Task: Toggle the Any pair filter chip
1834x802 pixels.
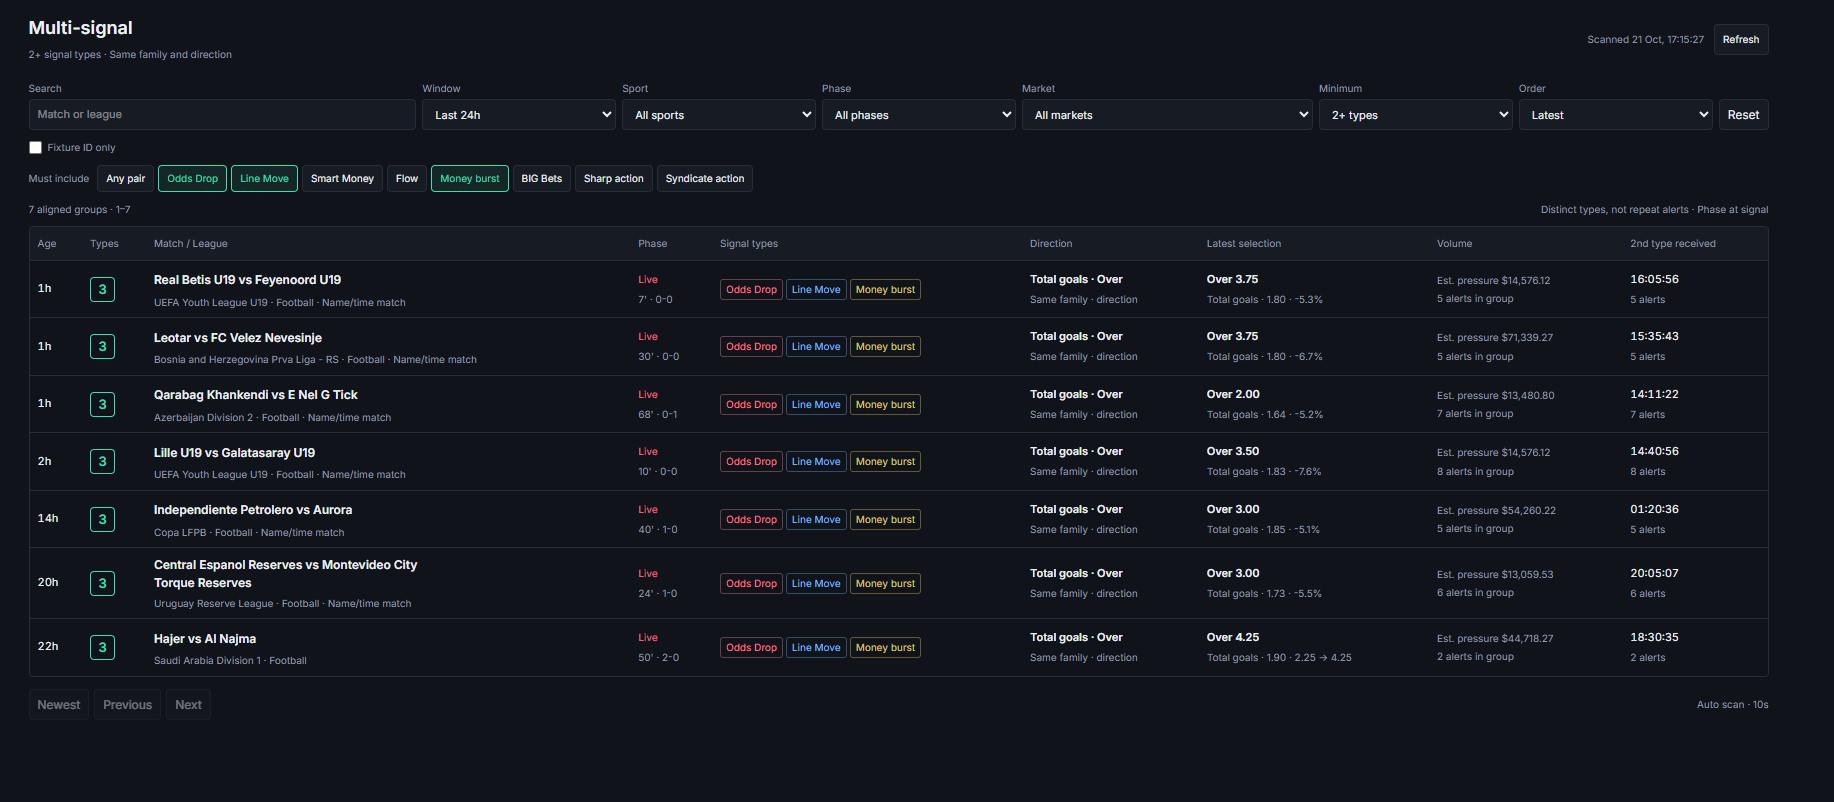Action: (x=126, y=179)
